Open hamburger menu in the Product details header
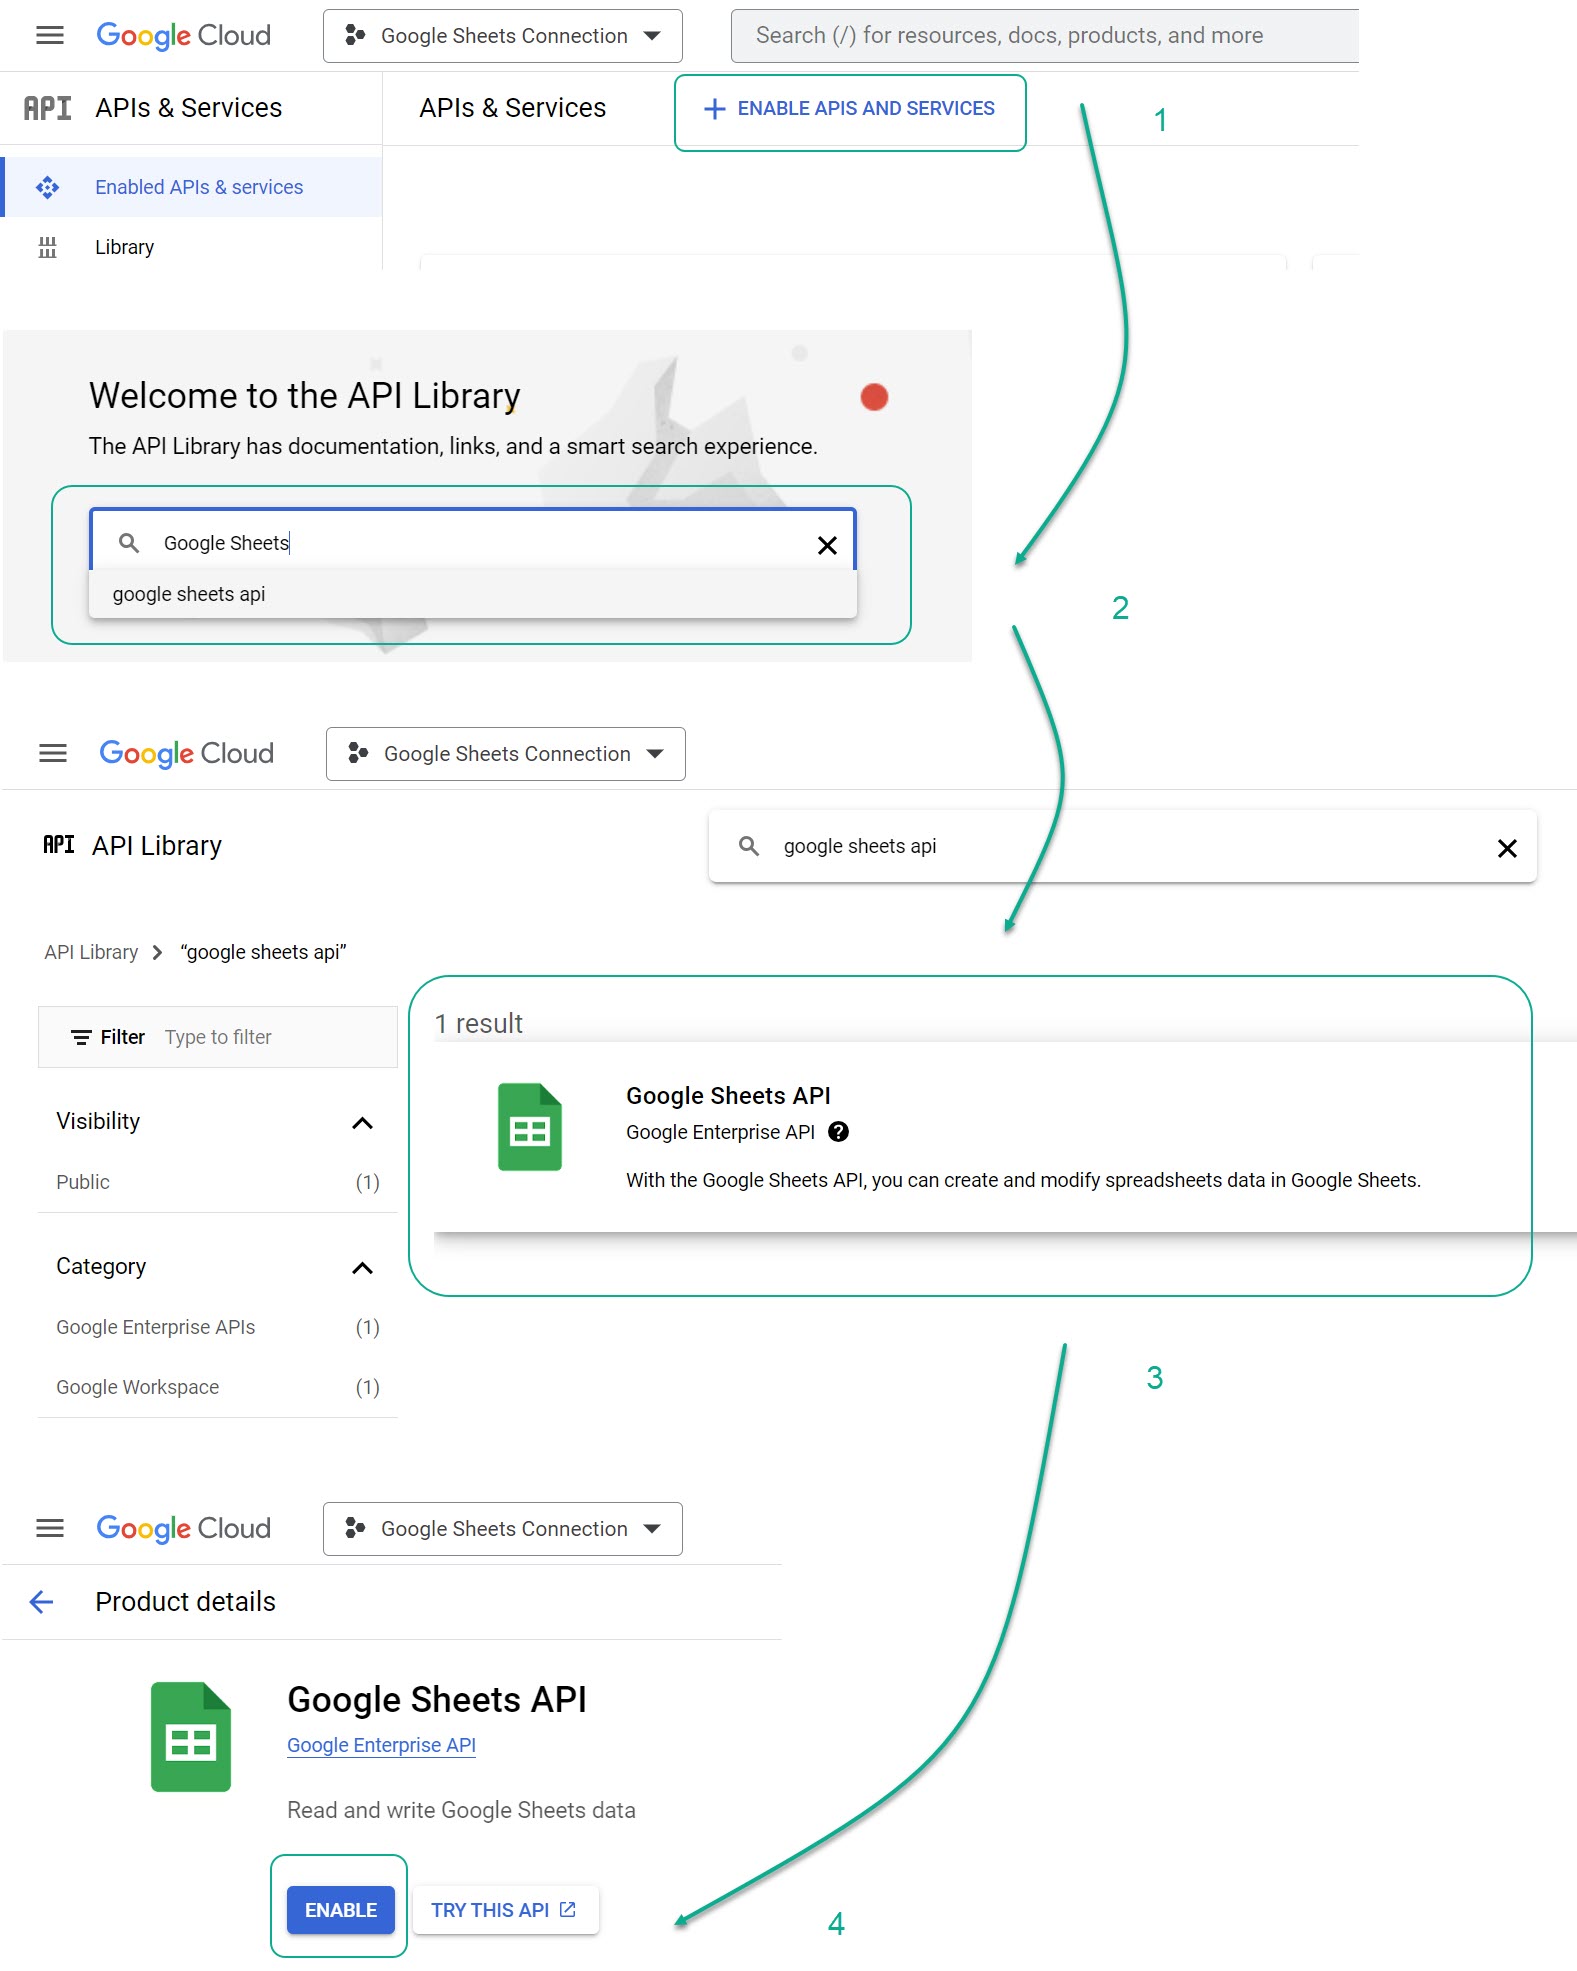This screenshot has height=1971, width=1577. click(x=49, y=1528)
